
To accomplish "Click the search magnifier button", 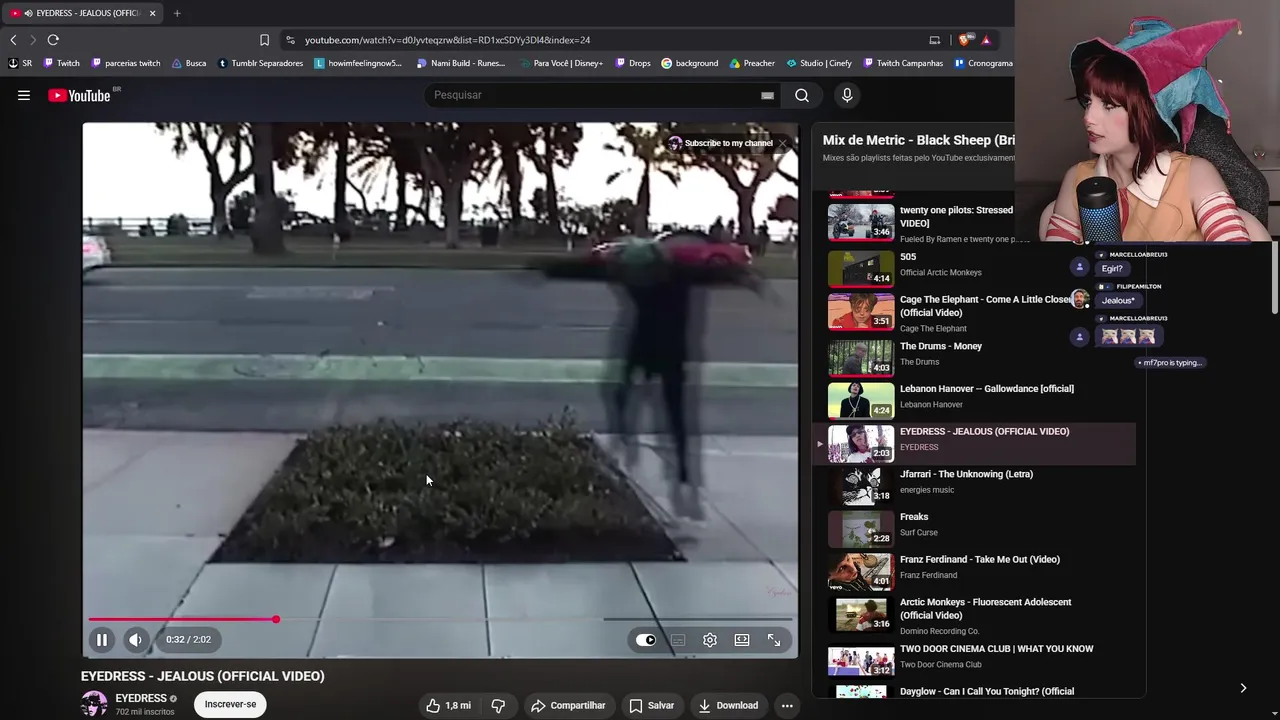I will tap(802, 95).
